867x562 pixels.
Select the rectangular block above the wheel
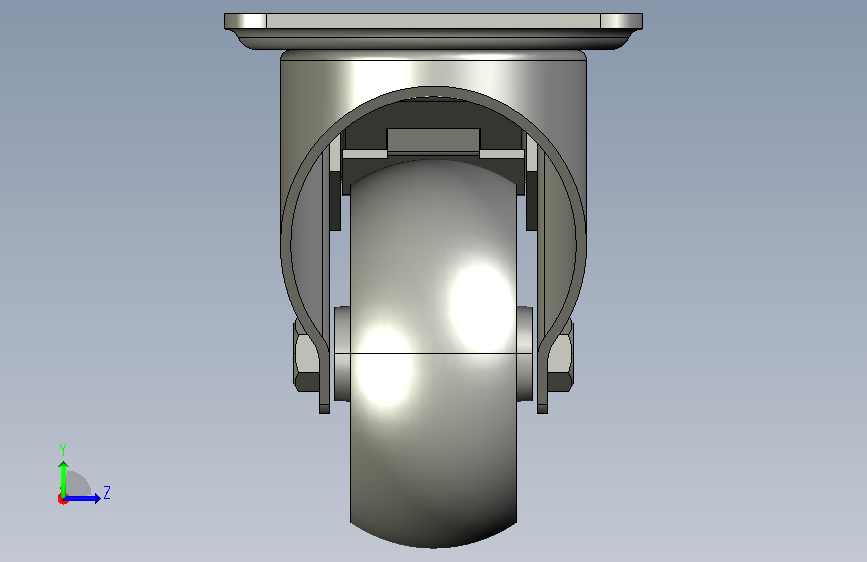pyautogui.click(x=433, y=140)
